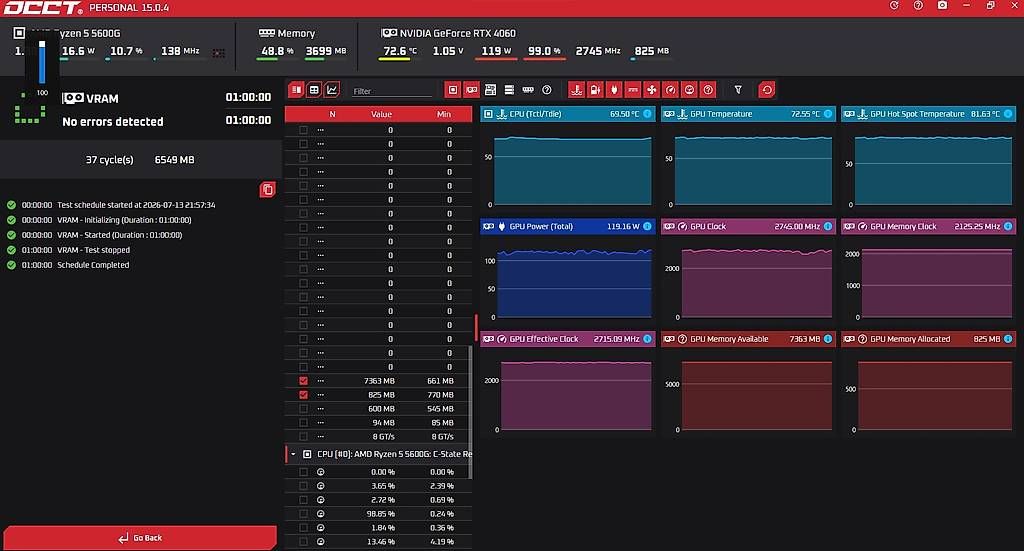Open the options menu on the 8 GT/s row
This screenshot has height=551, width=1024.
(321, 437)
